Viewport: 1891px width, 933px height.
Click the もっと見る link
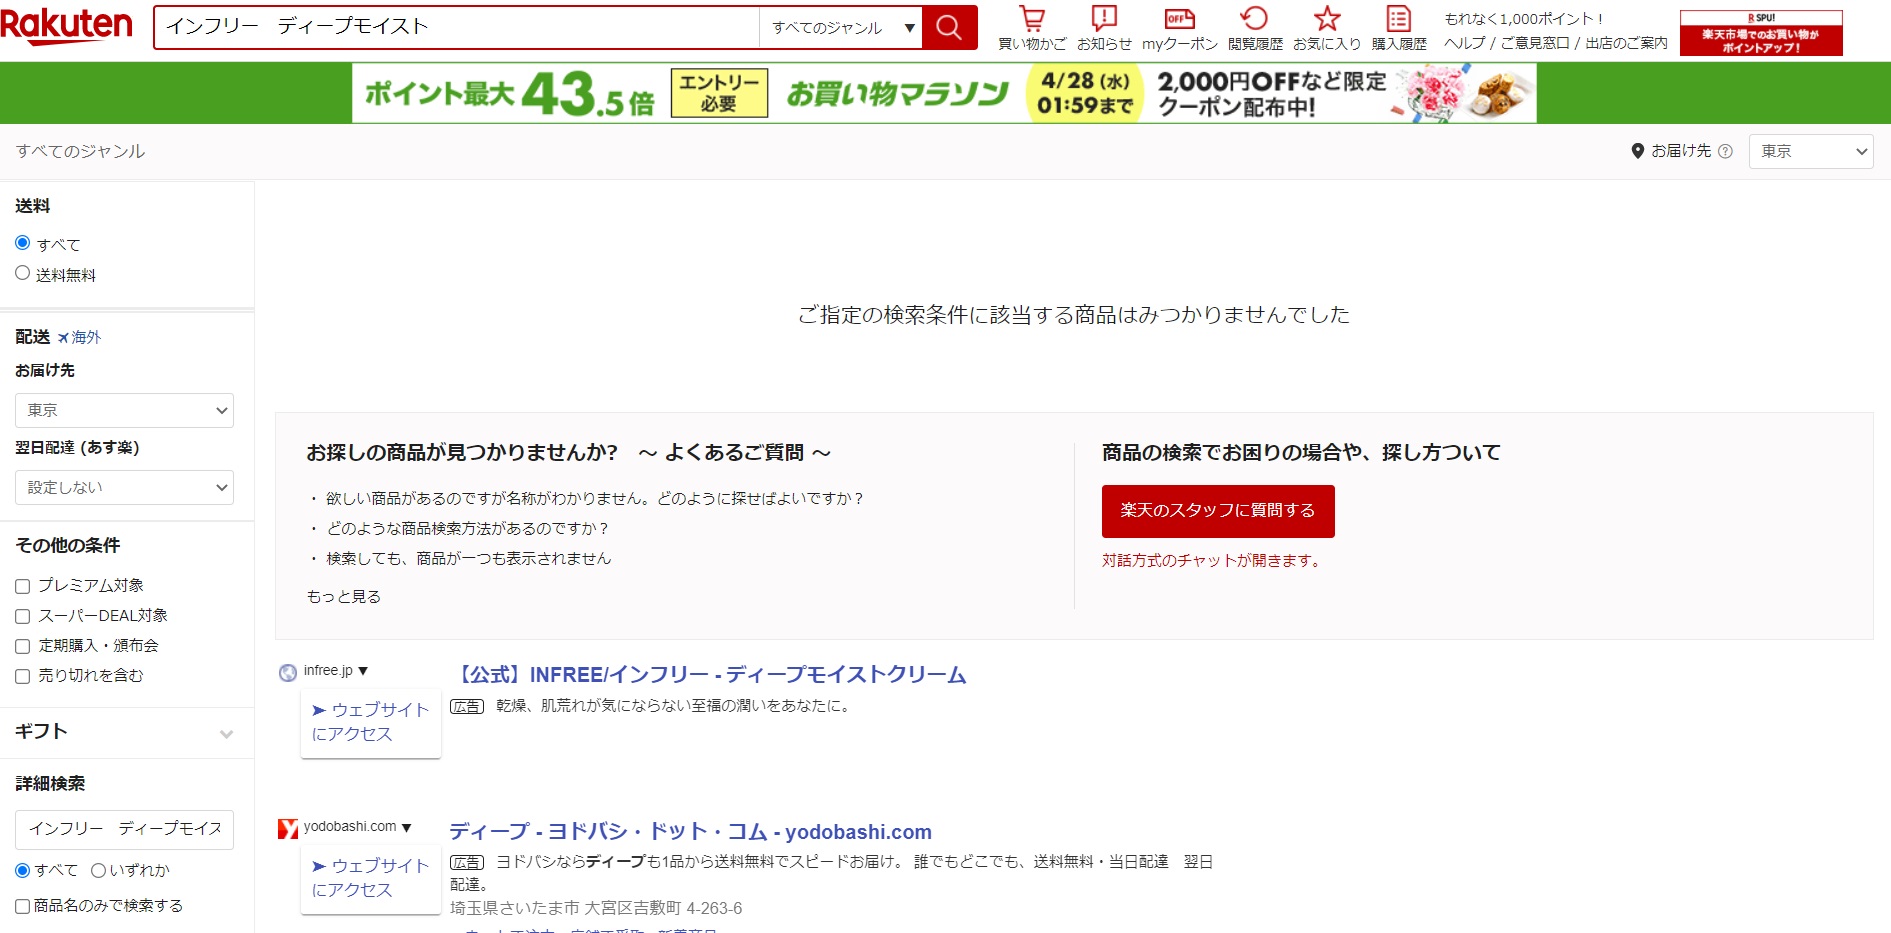344,596
